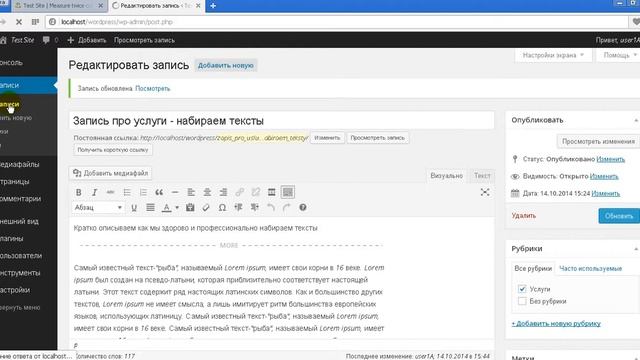Decrease paragraph indent
Screen dimensions: 640x360
pyautogui.click(x=238, y=208)
